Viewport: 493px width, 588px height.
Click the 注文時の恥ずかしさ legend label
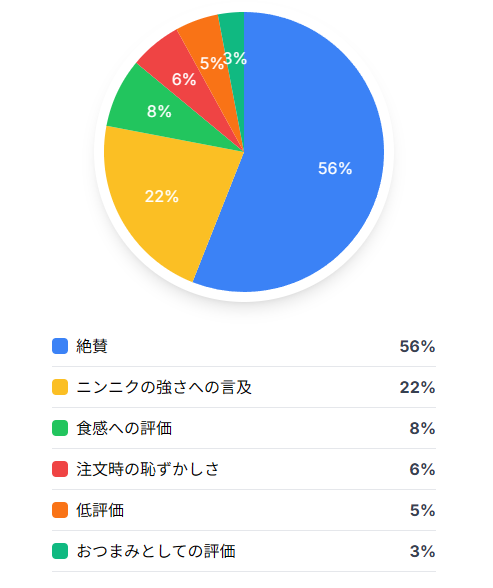pos(148,469)
